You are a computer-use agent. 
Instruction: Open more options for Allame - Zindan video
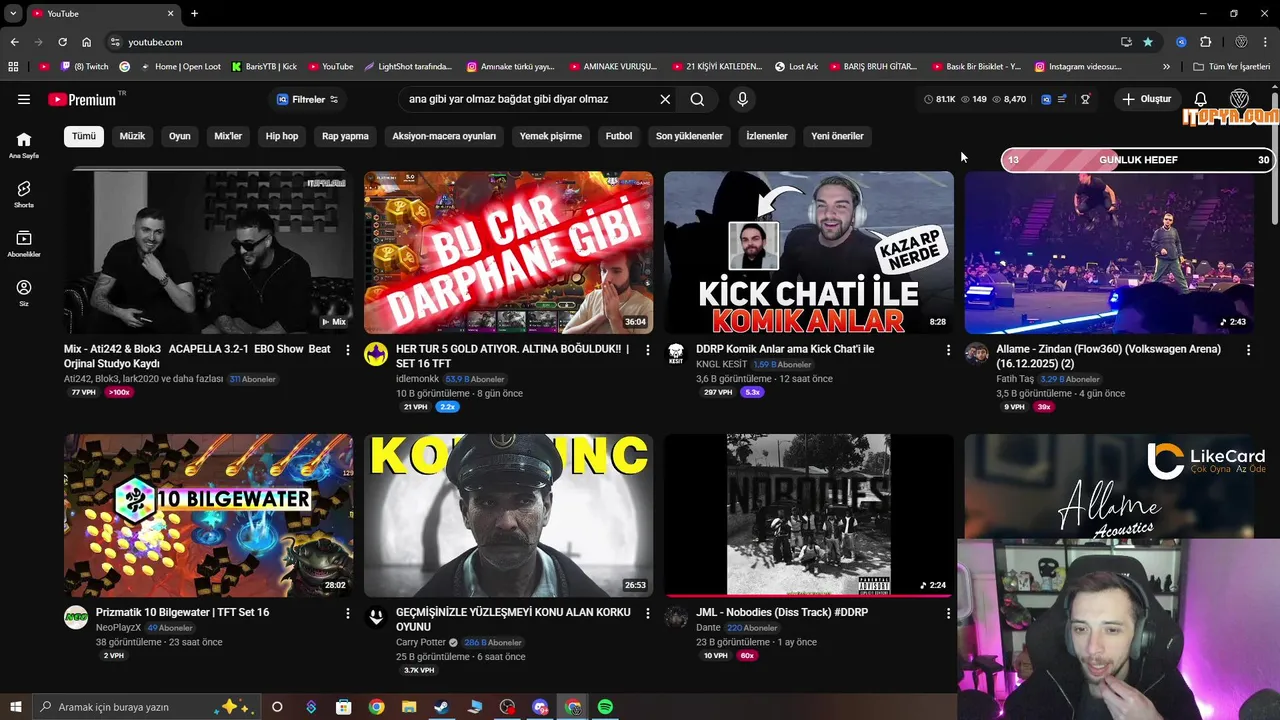pyautogui.click(x=1248, y=350)
